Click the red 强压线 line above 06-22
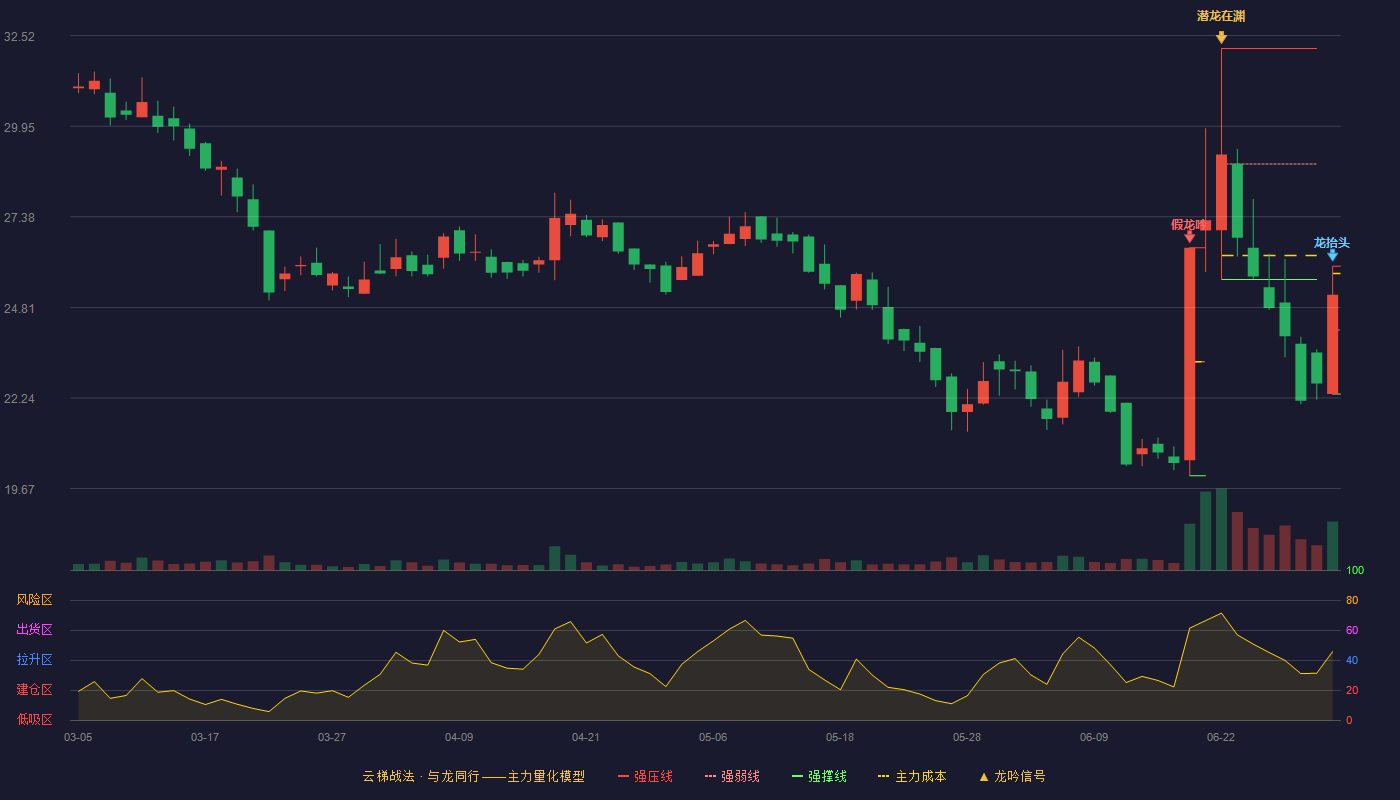1400x800 pixels. (x=1269, y=48)
